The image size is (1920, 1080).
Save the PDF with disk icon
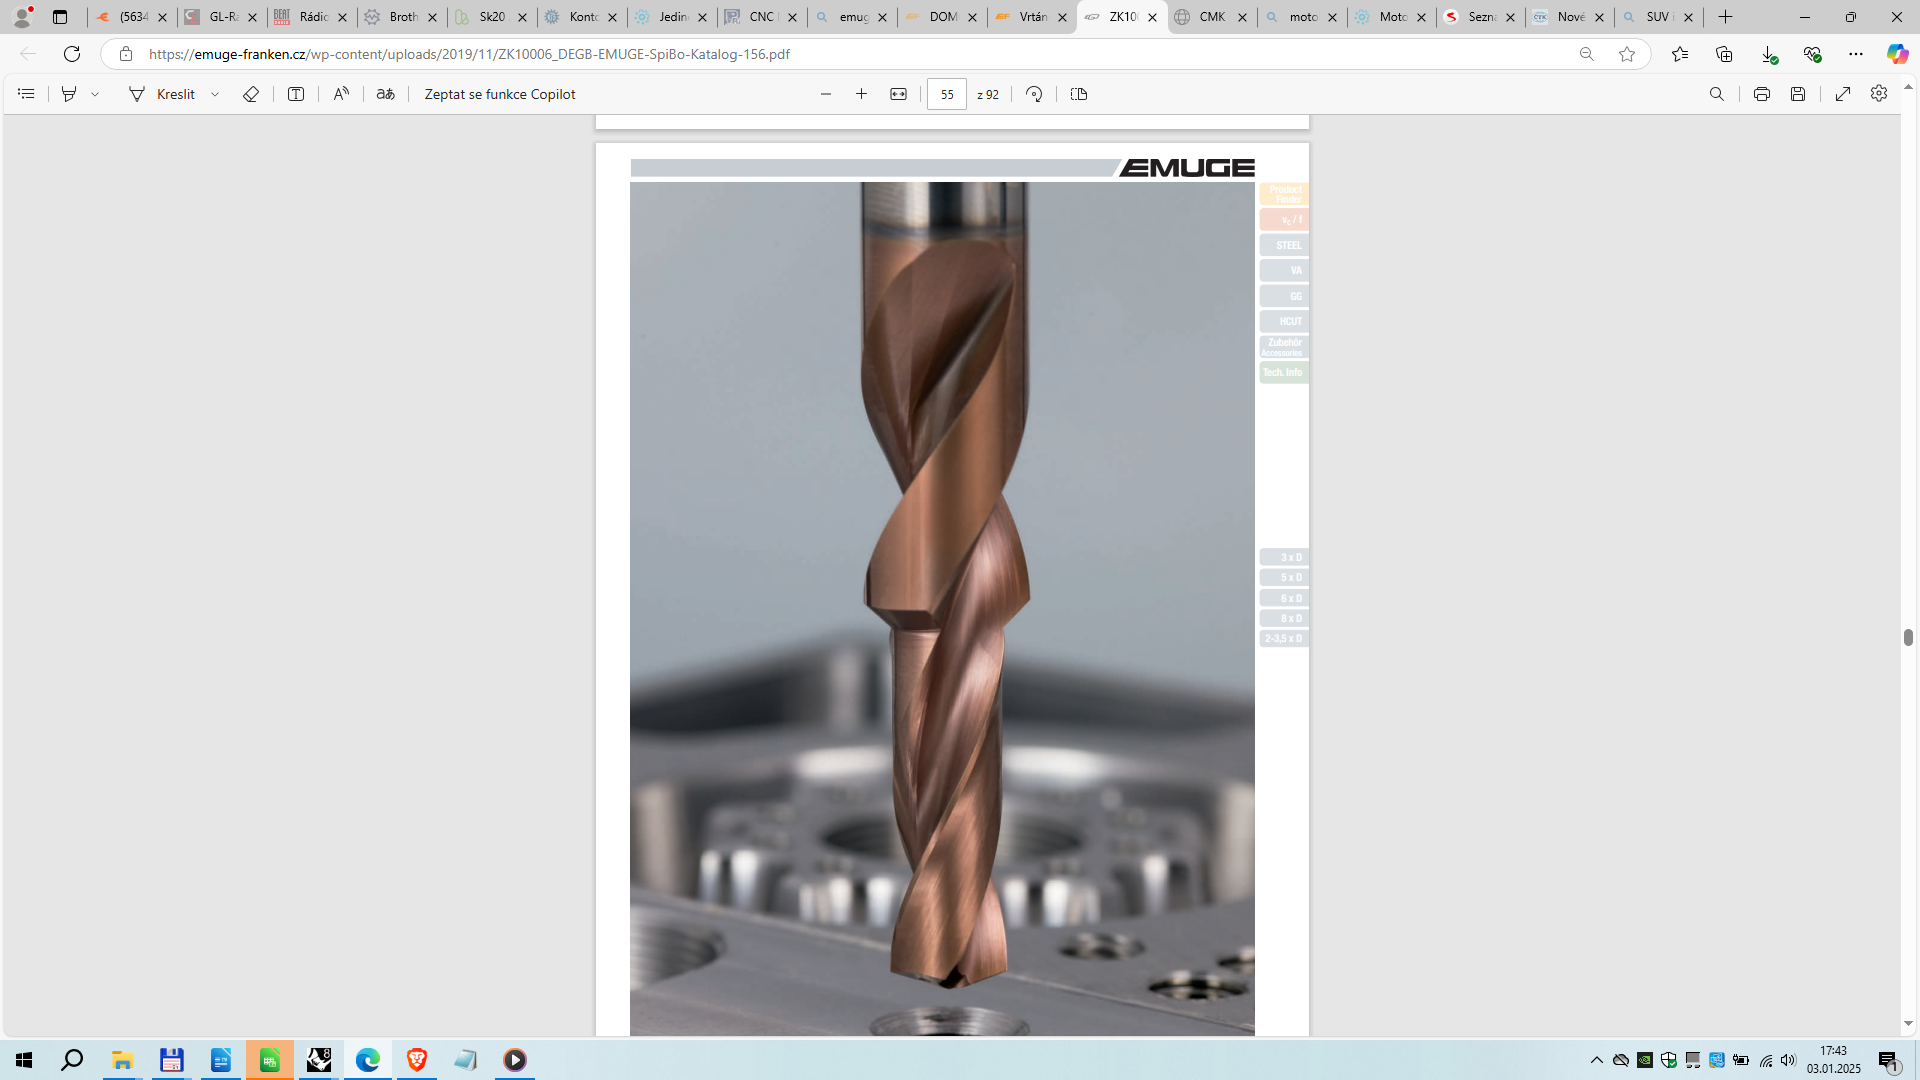[x=1798, y=94]
